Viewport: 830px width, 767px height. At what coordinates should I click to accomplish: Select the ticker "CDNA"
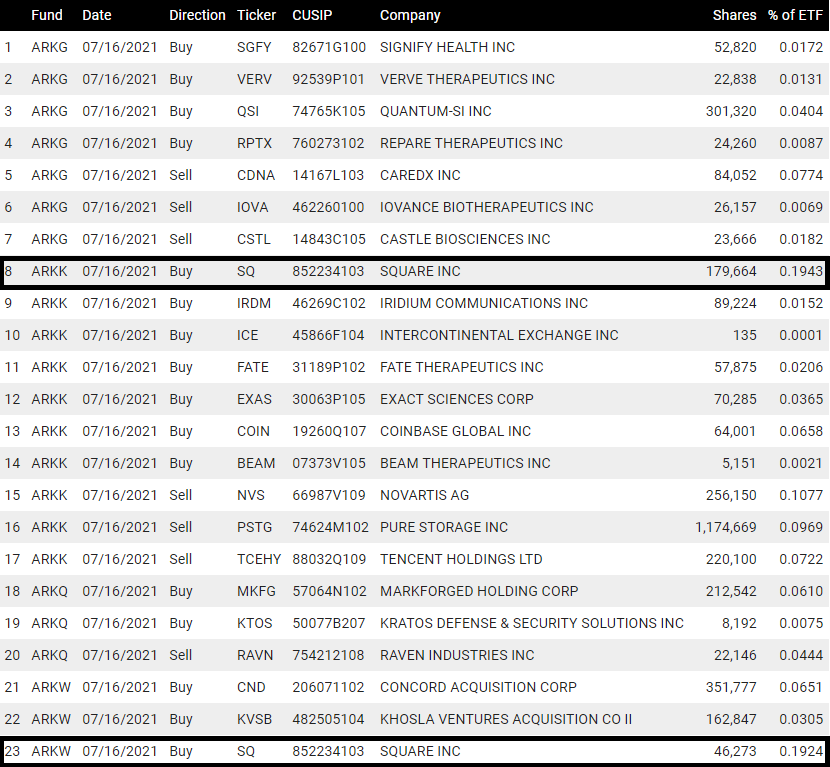click(256, 175)
